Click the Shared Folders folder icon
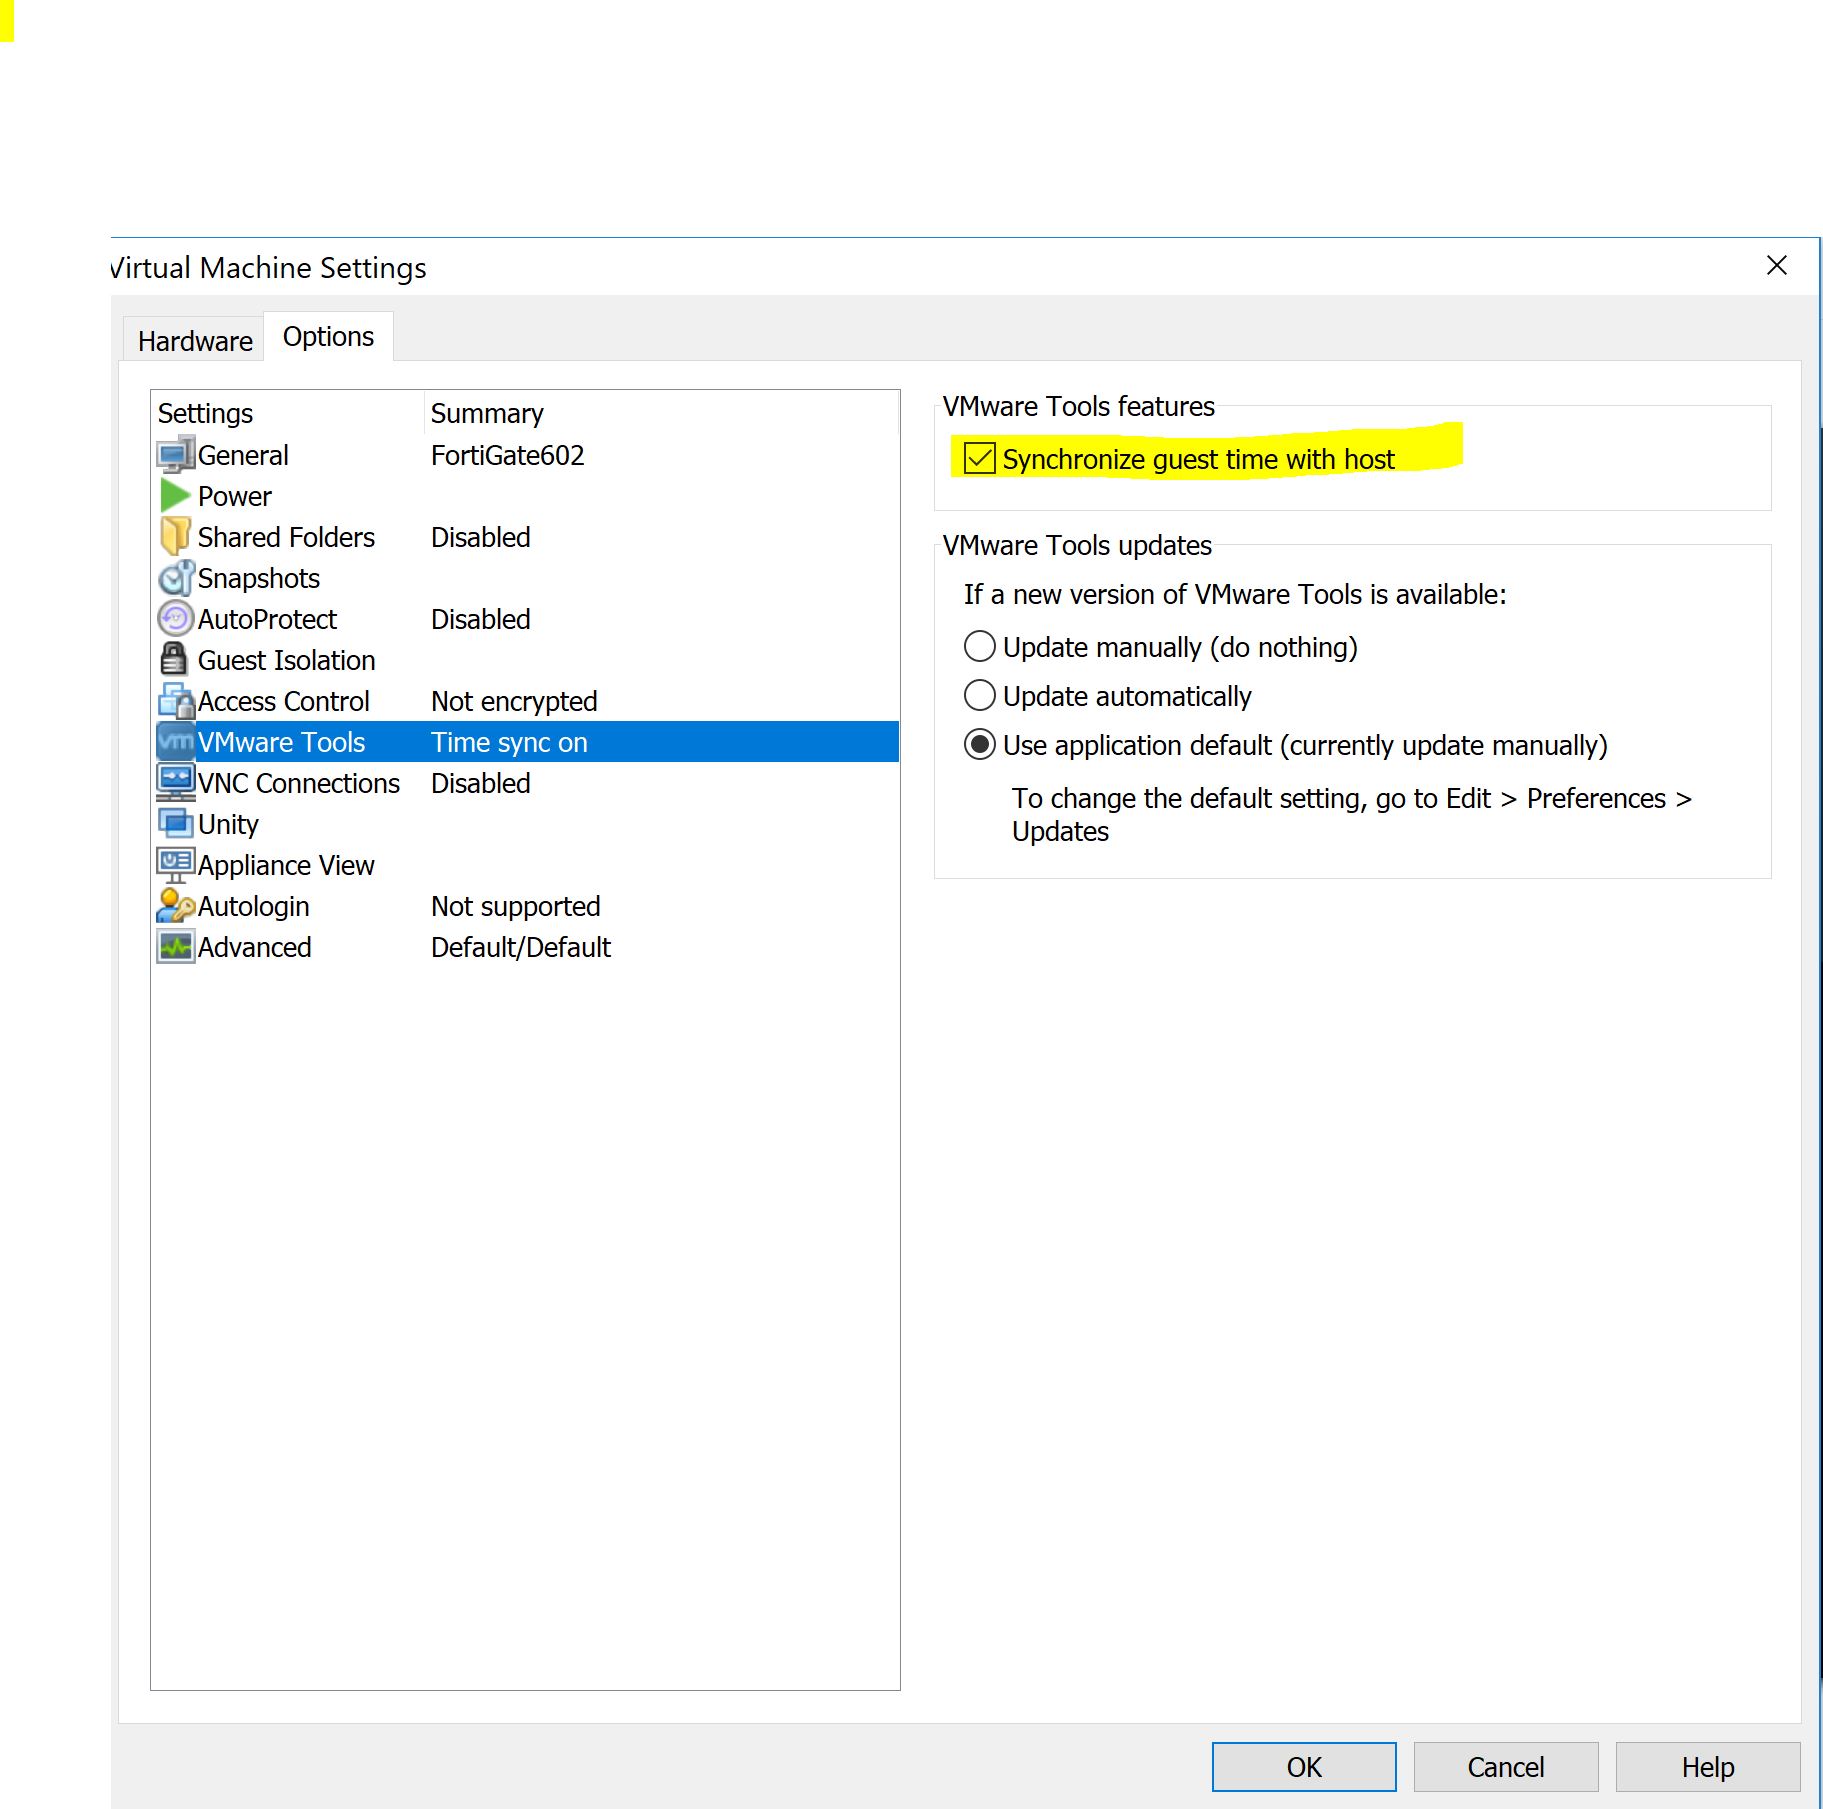Image resolution: width=1823 pixels, height=1809 pixels. pos(175,537)
